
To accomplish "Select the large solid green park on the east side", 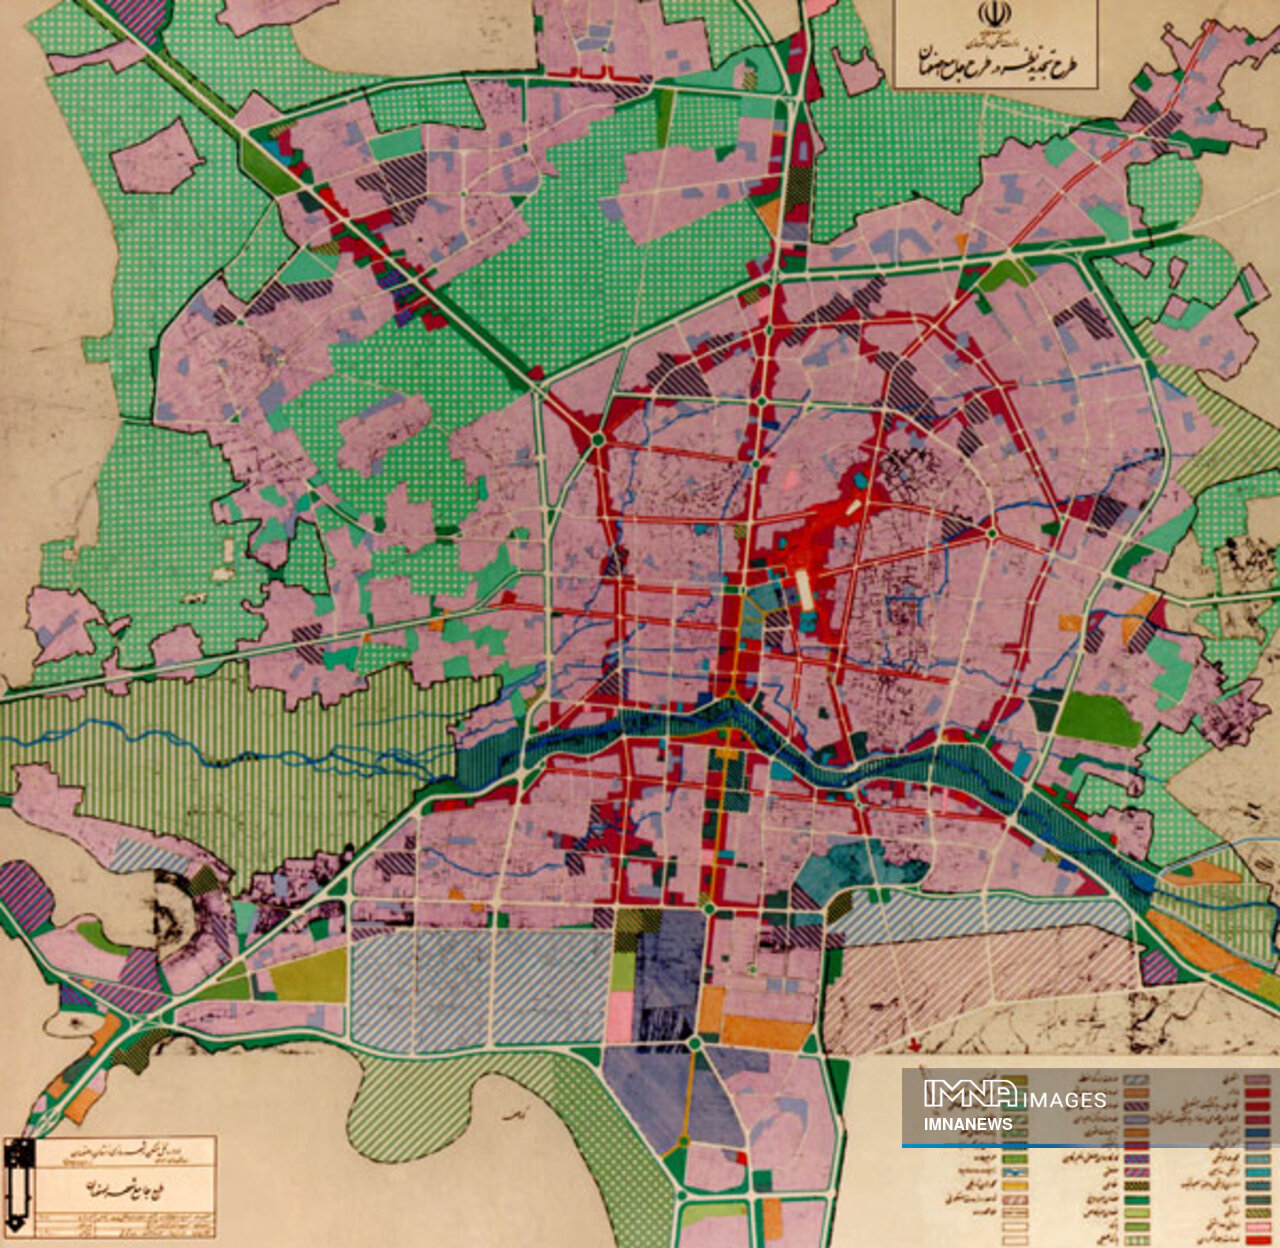I will (x=1098, y=718).
